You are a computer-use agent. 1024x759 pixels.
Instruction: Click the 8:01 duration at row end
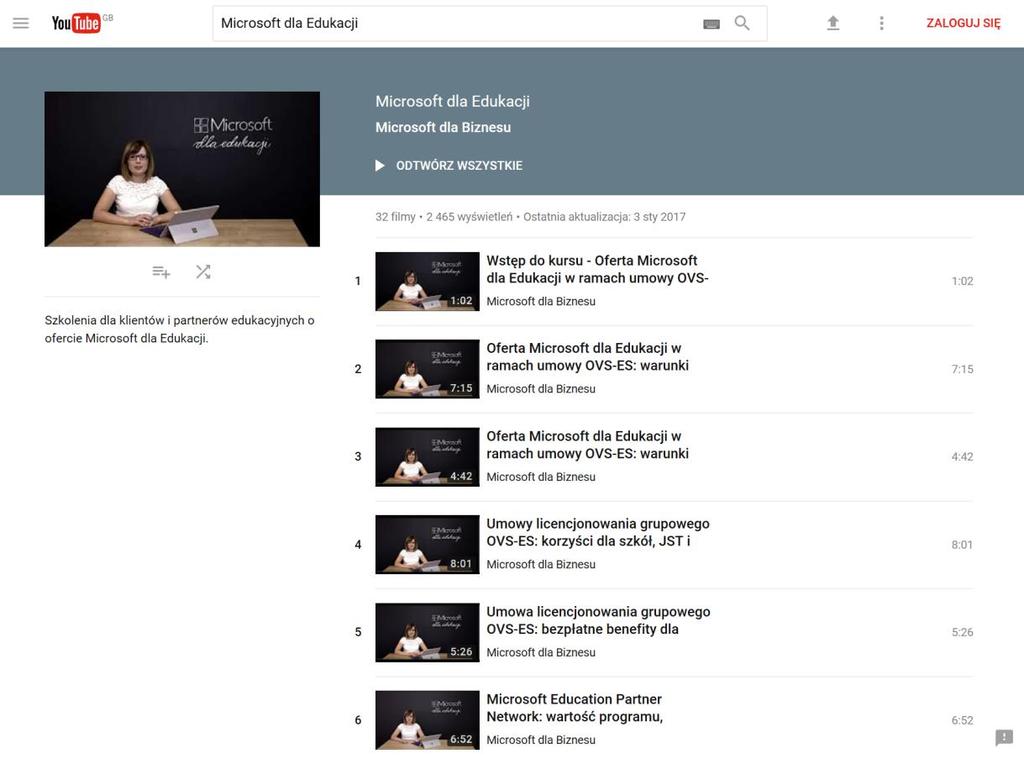tap(962, 545)
